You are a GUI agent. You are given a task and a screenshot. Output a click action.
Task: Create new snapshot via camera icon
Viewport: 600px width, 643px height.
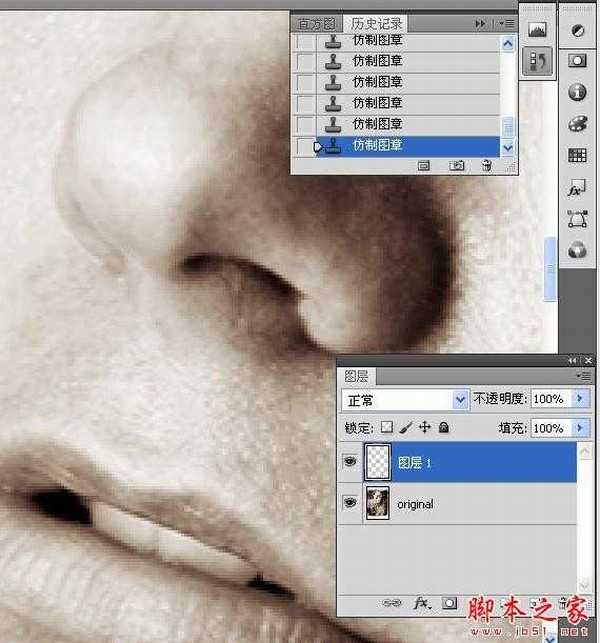[x=456, y=165]
